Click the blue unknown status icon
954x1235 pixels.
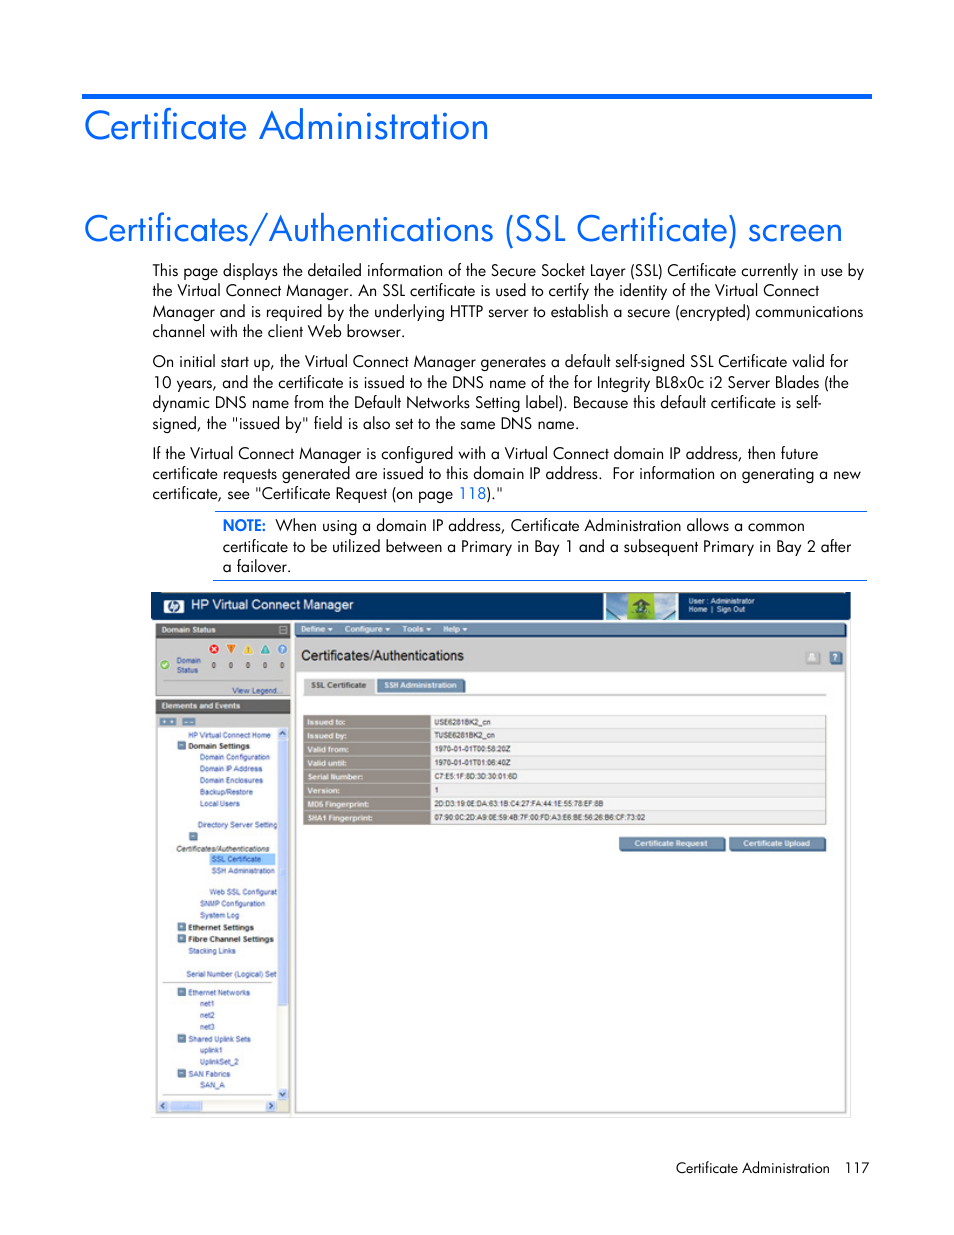[x=282, y=649]
